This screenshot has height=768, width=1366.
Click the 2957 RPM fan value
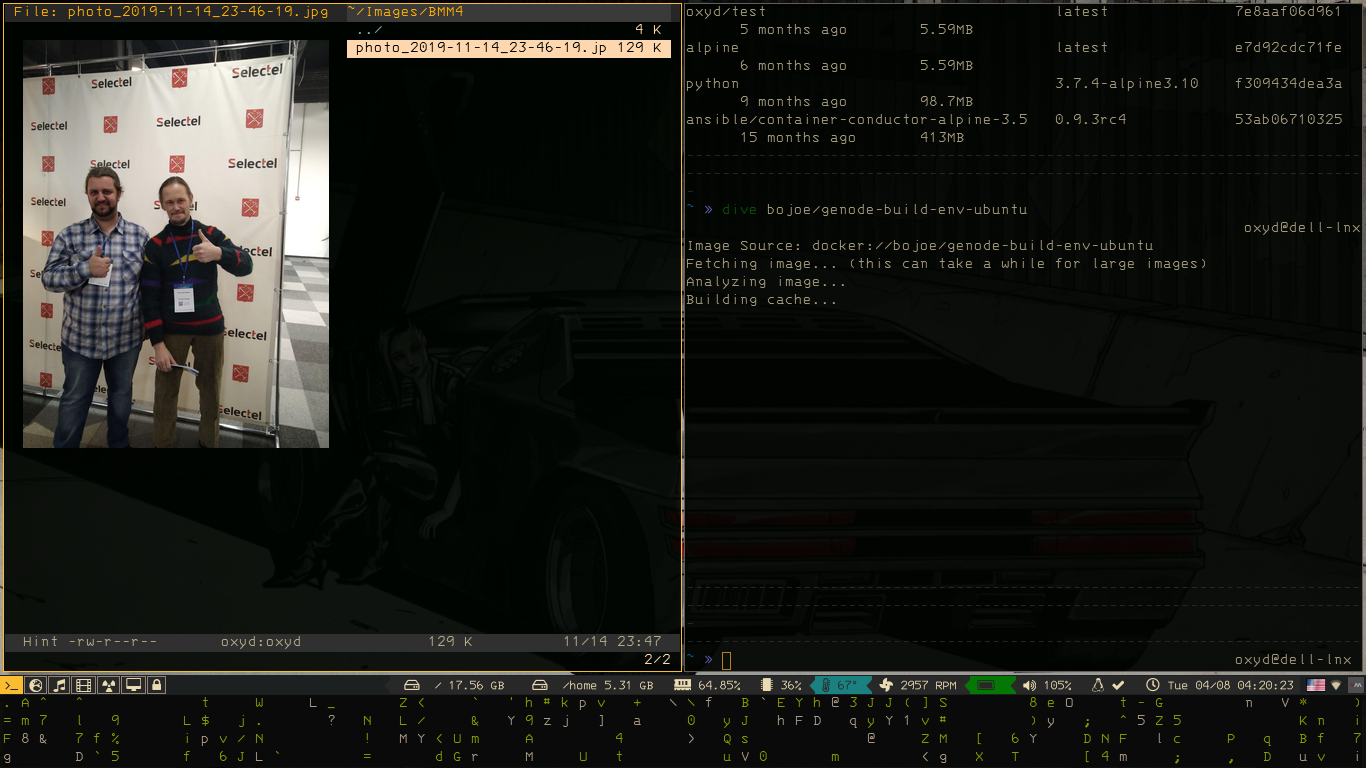(928, 685)
